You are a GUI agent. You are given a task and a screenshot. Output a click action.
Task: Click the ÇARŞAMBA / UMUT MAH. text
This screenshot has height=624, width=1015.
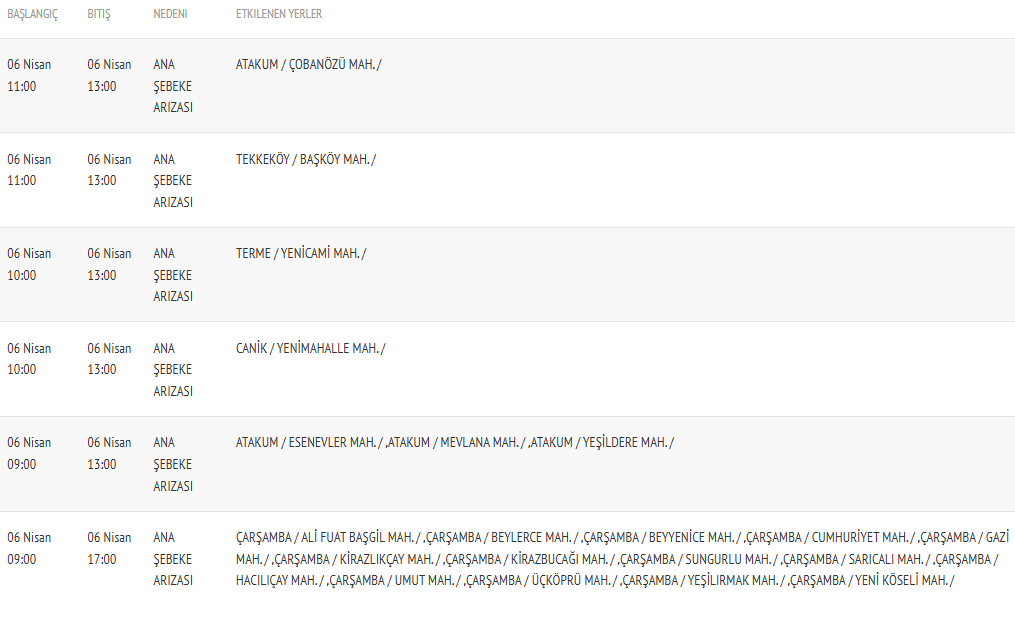point(393,581)
